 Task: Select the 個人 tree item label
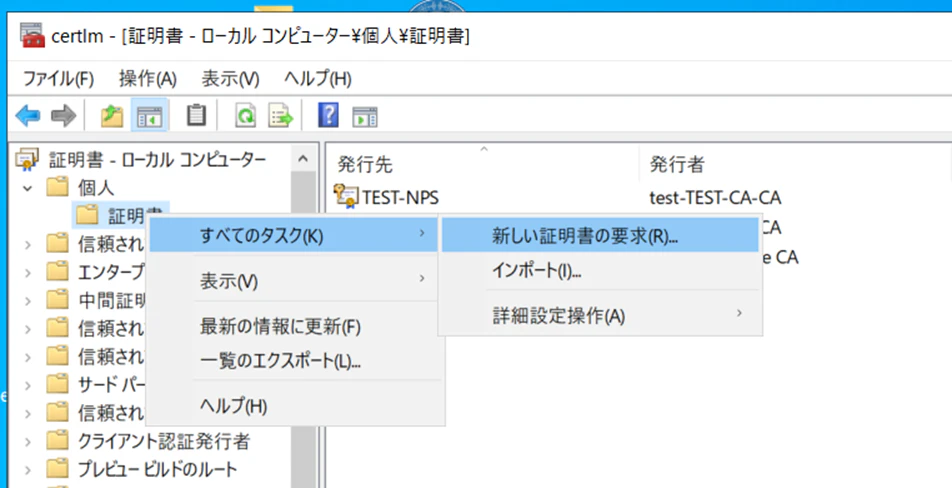point(96,188)
